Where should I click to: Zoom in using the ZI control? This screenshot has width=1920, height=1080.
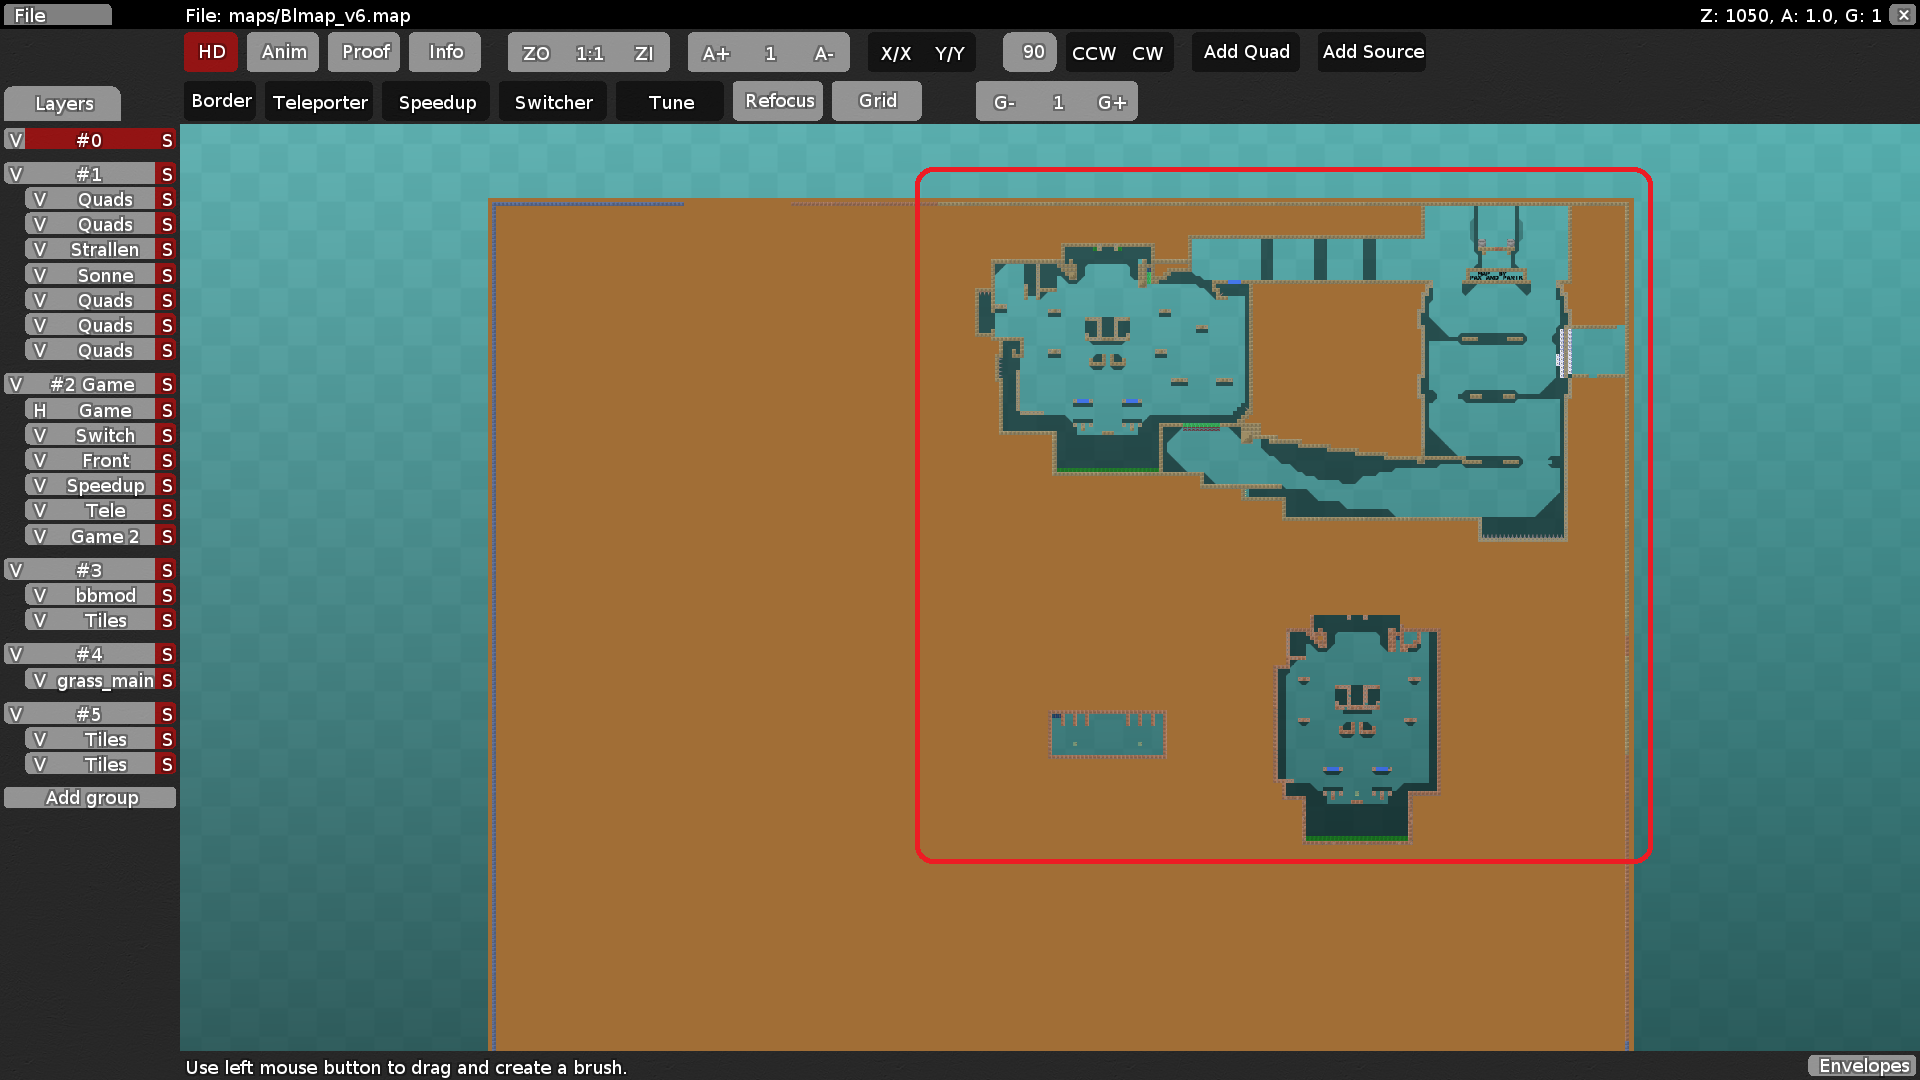[644, 53]
